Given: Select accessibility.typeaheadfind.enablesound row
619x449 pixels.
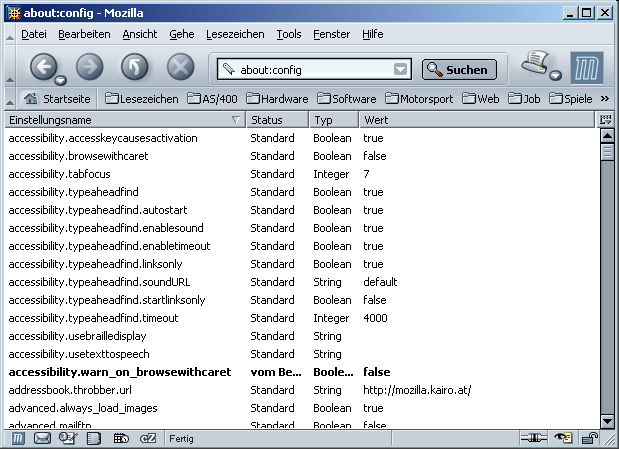Looking at the screenshot, I should [302, 228].
